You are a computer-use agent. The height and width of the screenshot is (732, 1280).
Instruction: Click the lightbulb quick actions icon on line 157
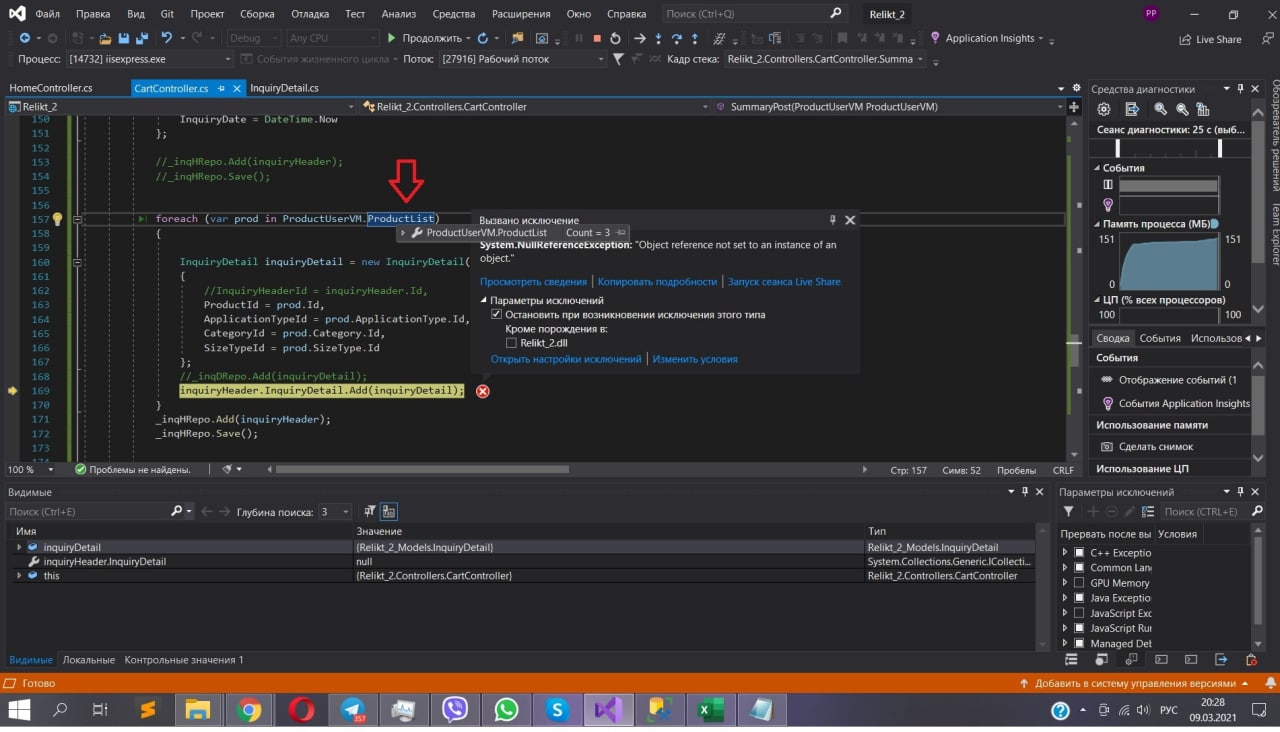pyautogui.click(x=57, y=218)
